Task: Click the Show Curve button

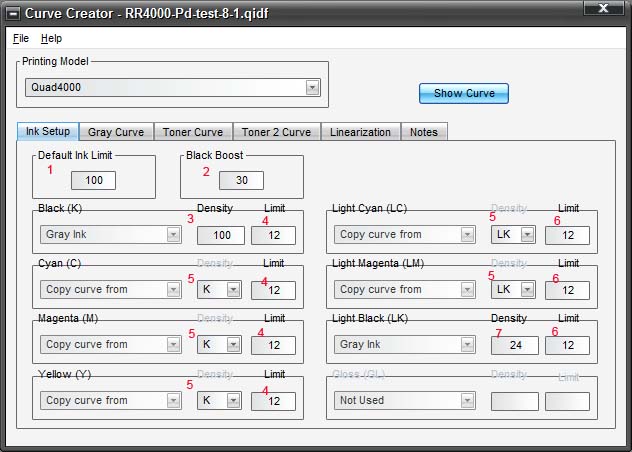Action: 463,93
